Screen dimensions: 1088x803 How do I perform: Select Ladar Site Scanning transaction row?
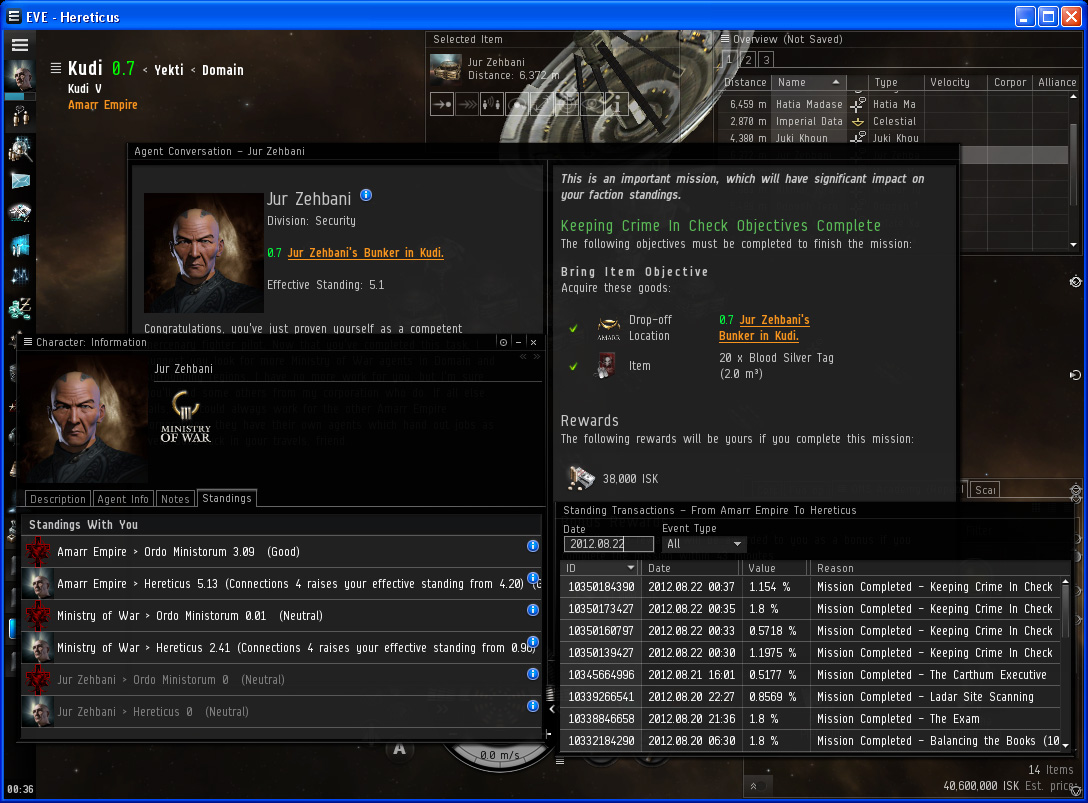click(810, 697)
